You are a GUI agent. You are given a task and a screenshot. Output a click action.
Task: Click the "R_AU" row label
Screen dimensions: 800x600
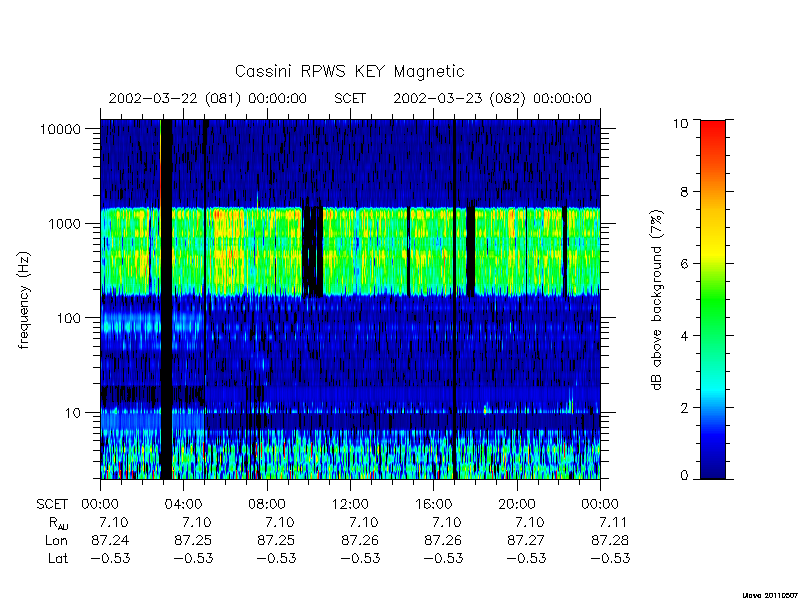click(x=58, y=523)
